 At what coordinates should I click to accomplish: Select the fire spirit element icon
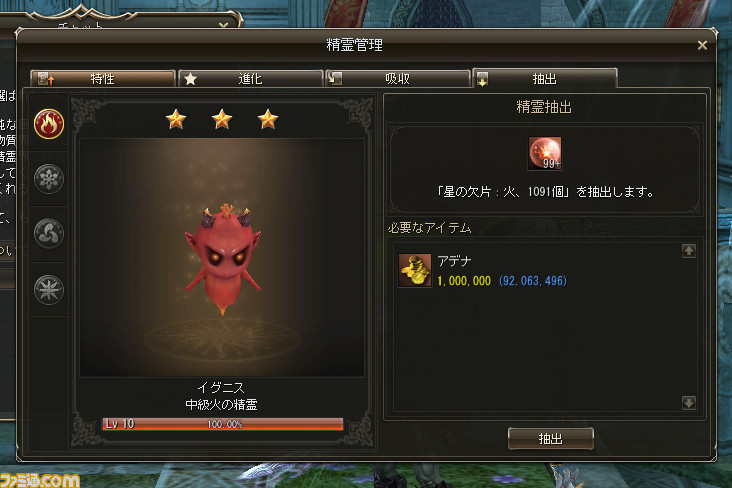click(49, 124)
